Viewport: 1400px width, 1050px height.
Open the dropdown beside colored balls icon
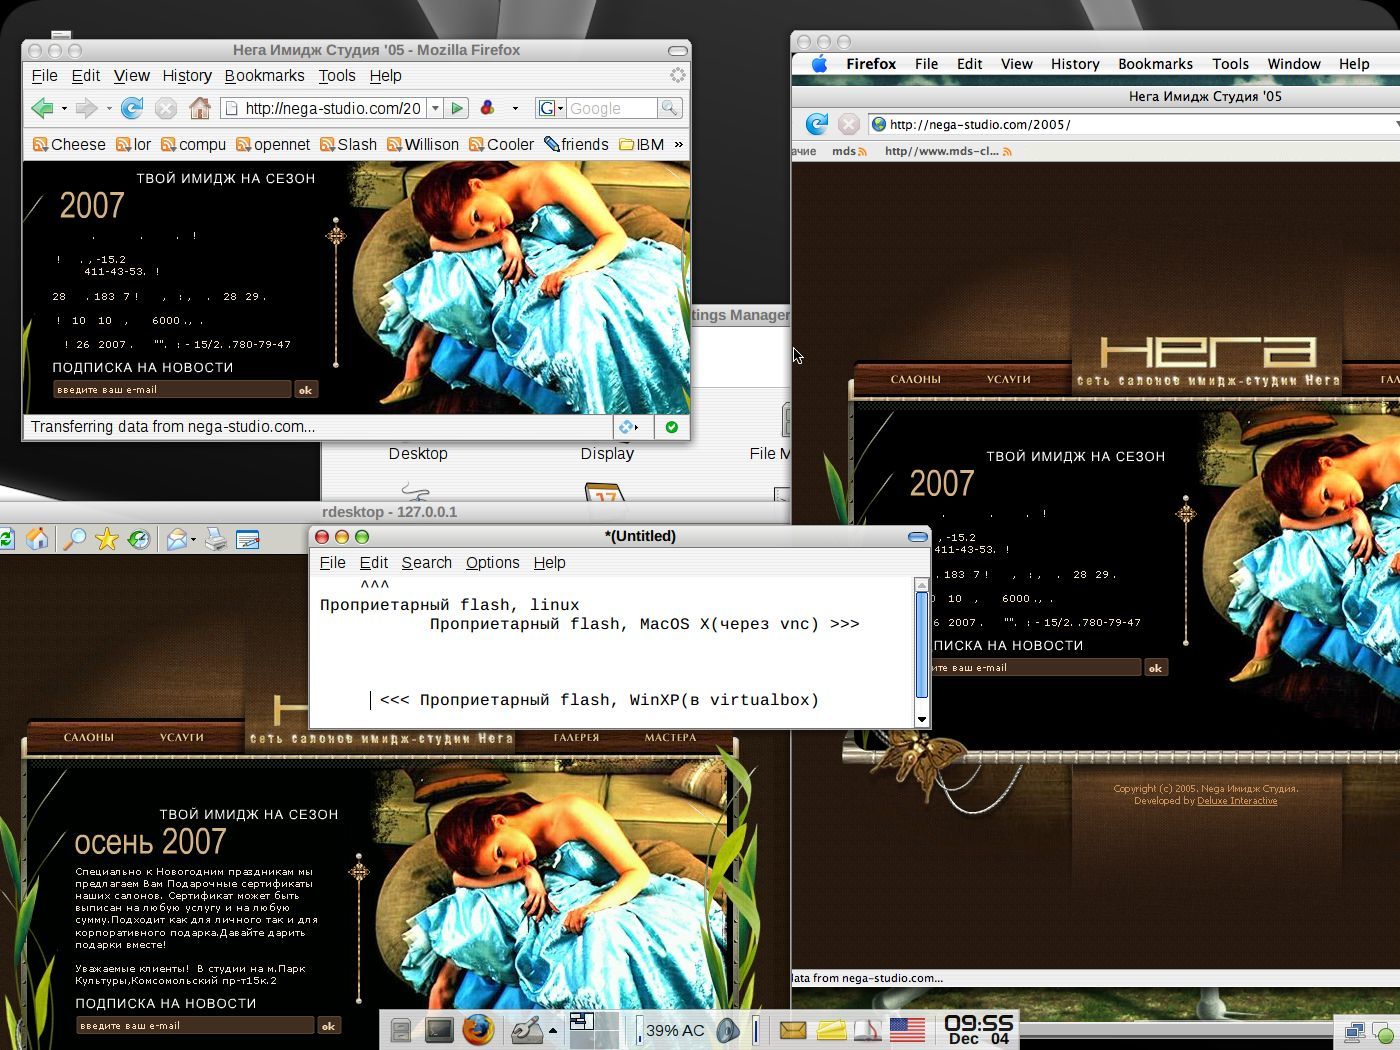(x=515, y=108)
